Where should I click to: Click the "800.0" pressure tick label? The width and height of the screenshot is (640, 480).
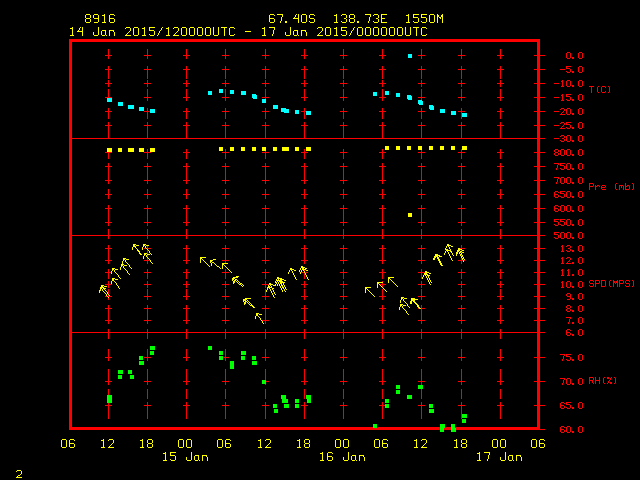569,153
